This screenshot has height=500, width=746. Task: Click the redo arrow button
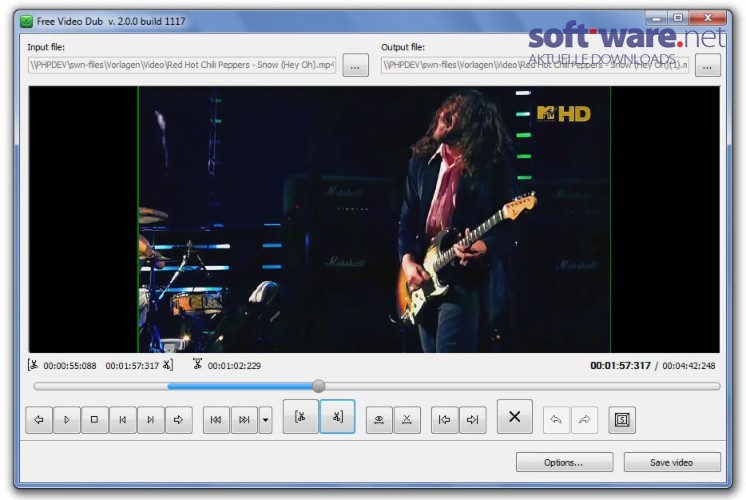[584, 420]
